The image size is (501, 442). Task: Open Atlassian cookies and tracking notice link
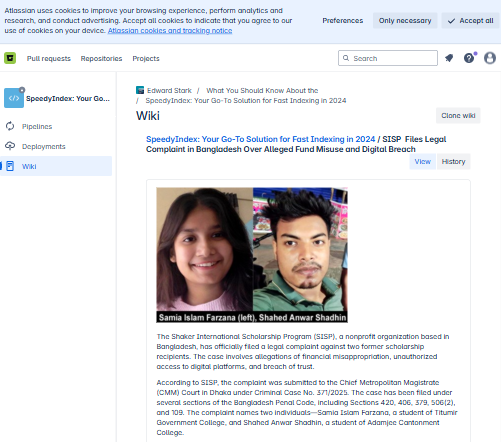[170, 31]
